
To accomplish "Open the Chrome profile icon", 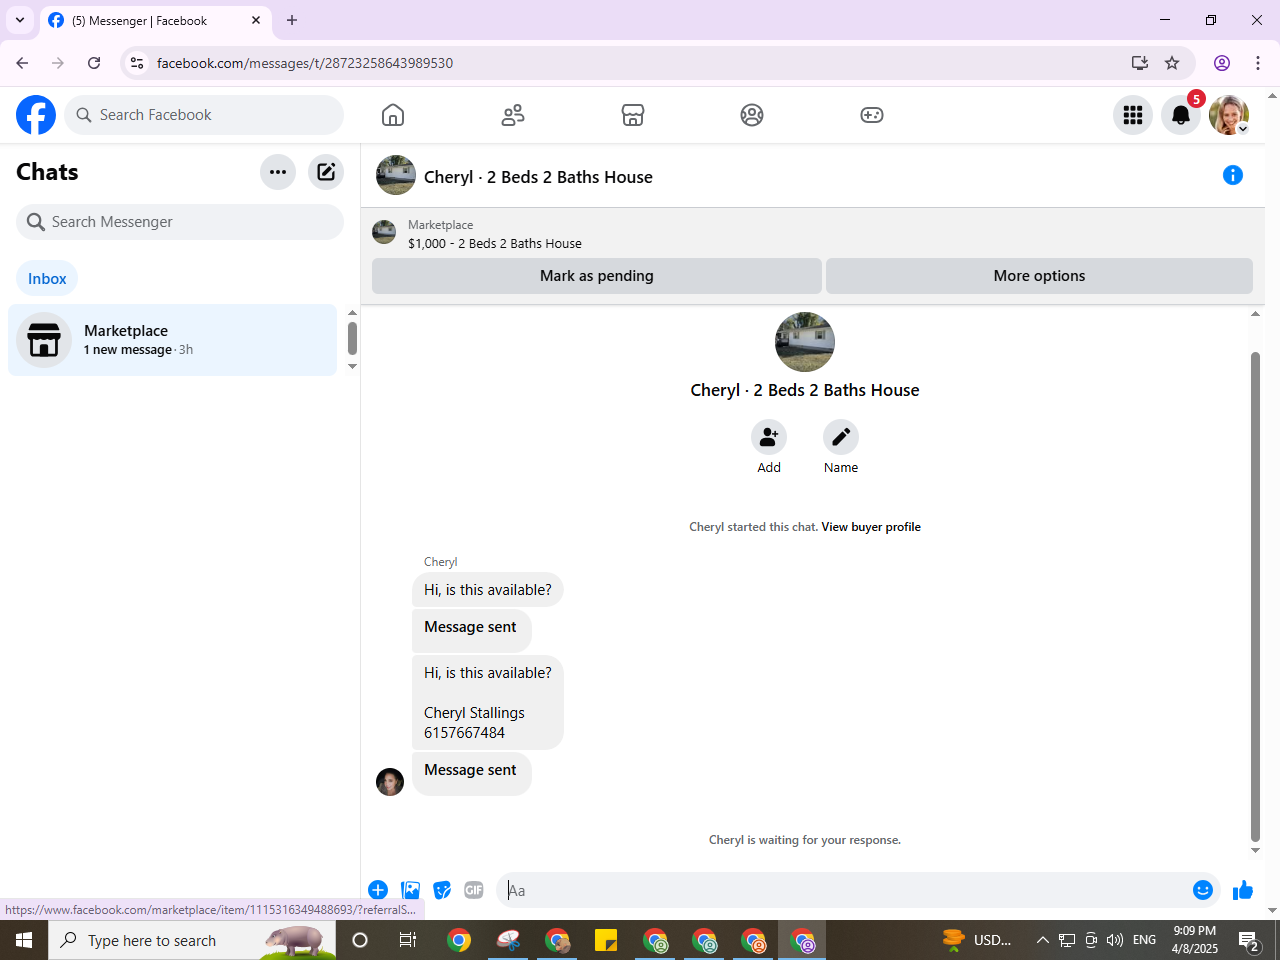I will point(1222,63).
